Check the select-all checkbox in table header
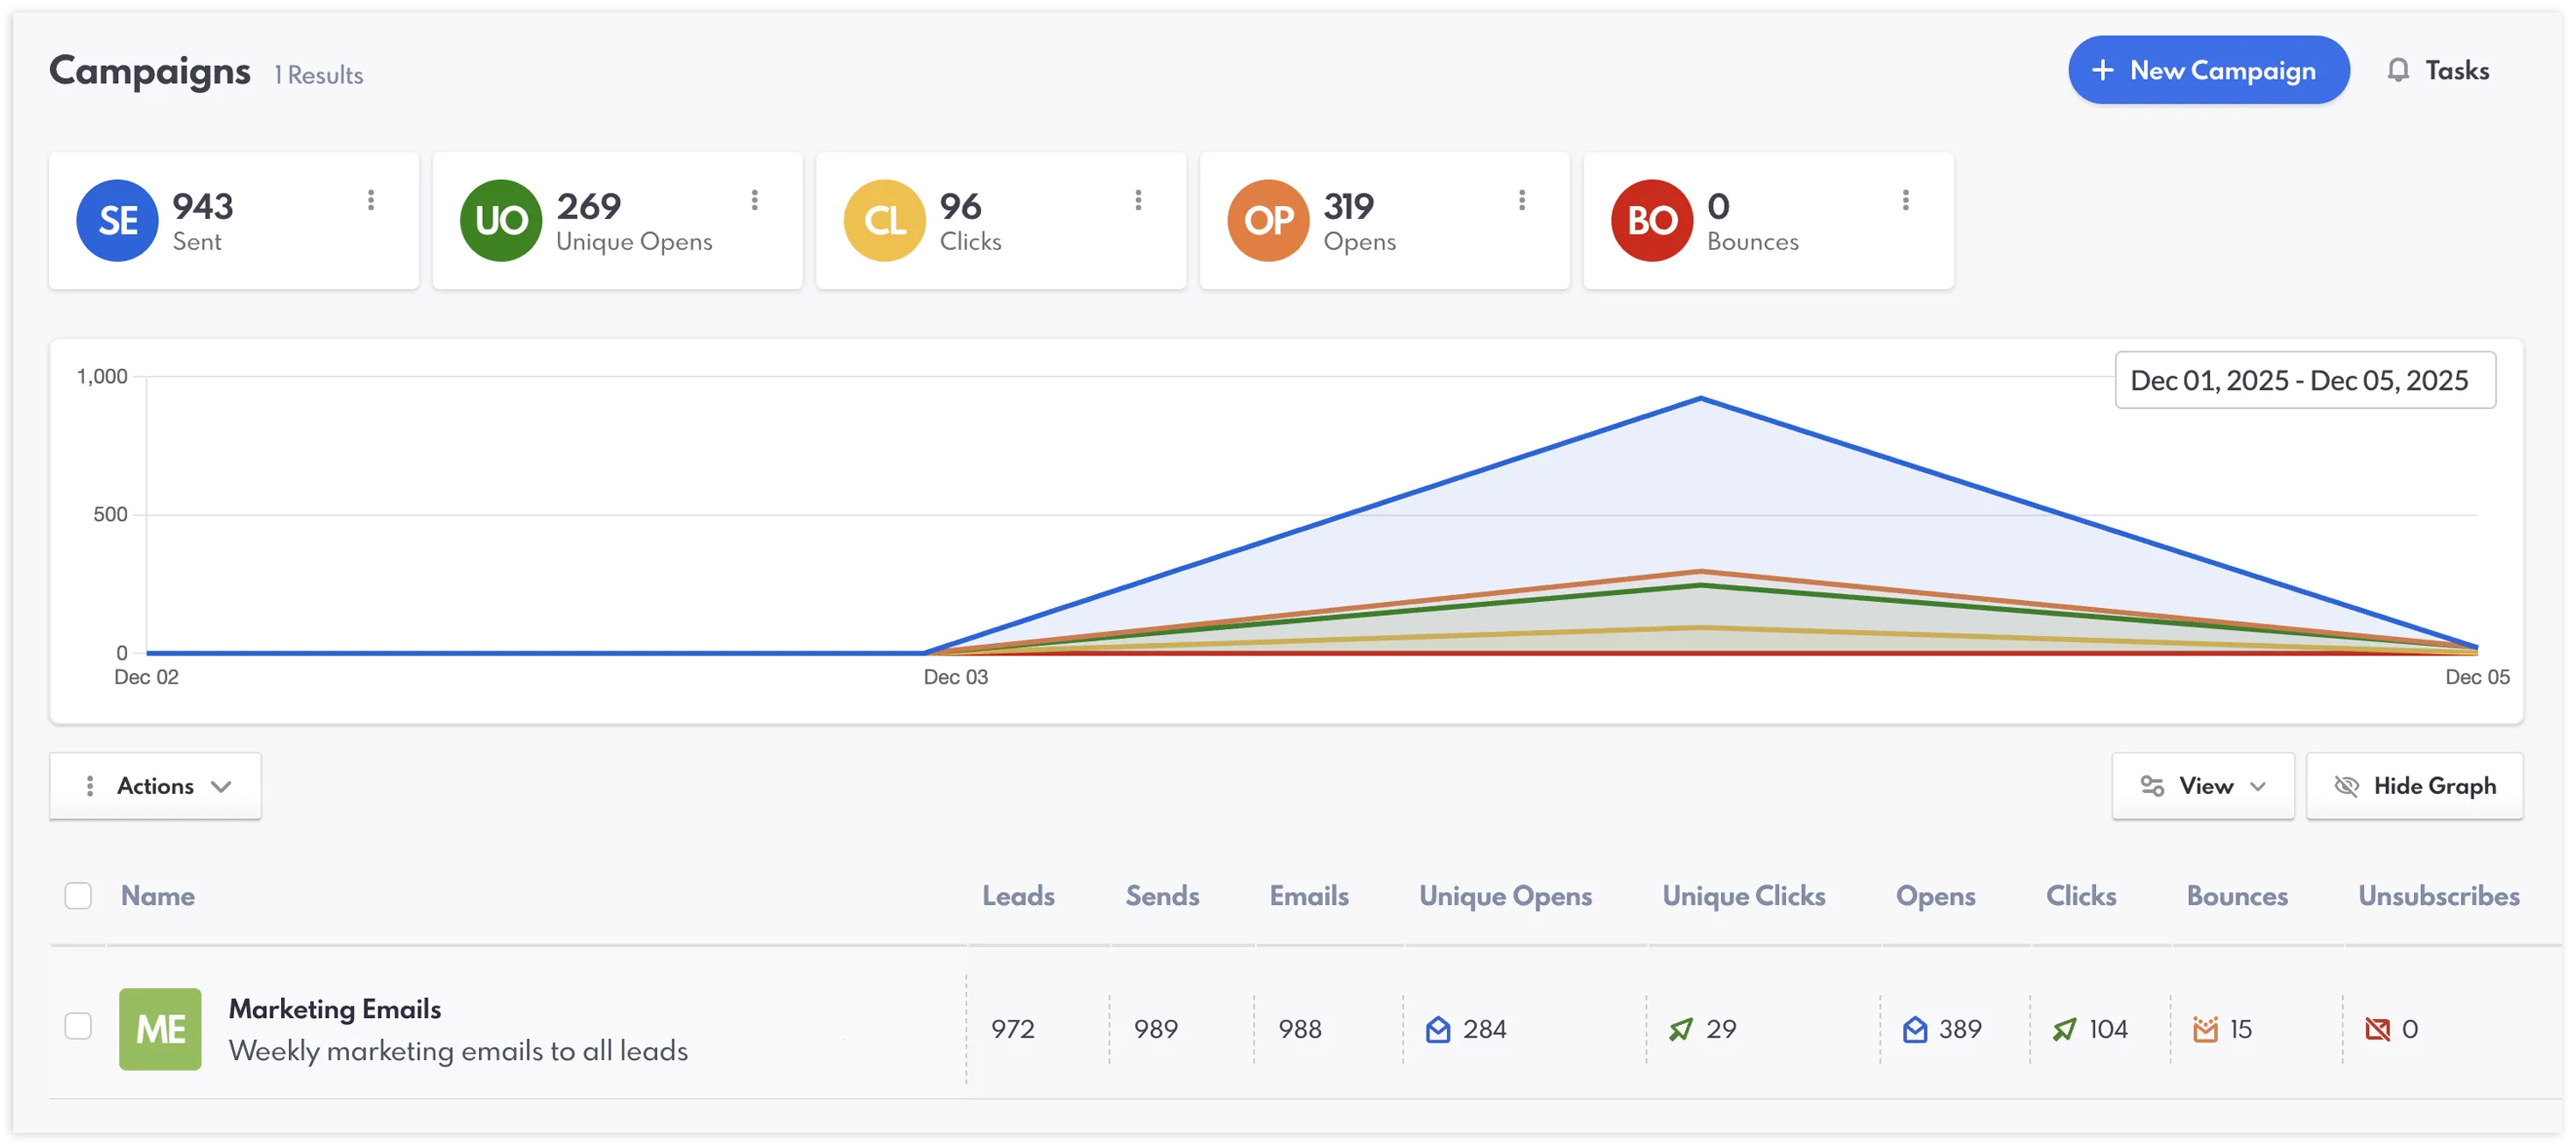This screenshot has height=1146, width=2576. click(x=78, y=895)
